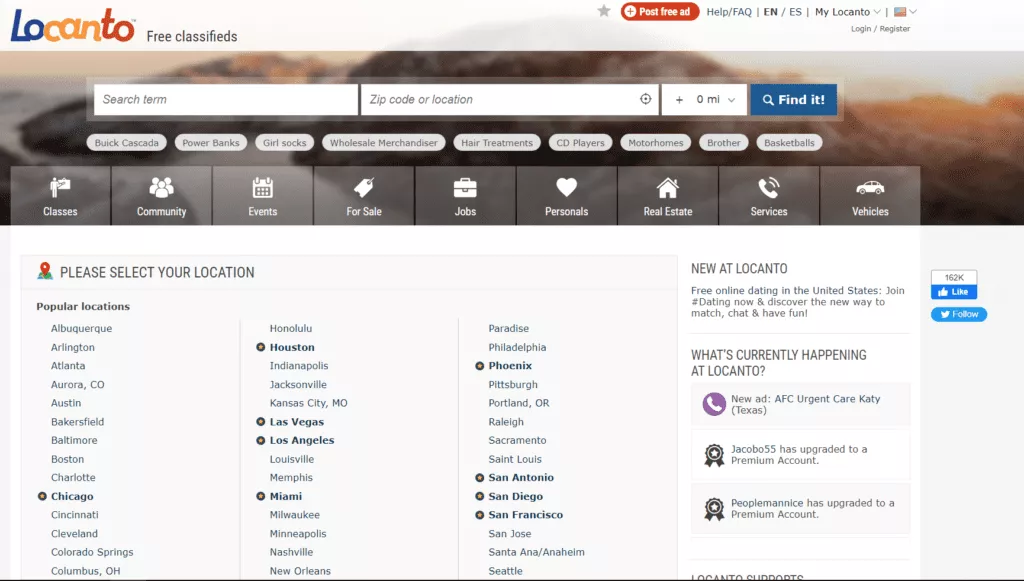
Task: Select the Motorhomes suggestion tag
Action: (655, 143)
